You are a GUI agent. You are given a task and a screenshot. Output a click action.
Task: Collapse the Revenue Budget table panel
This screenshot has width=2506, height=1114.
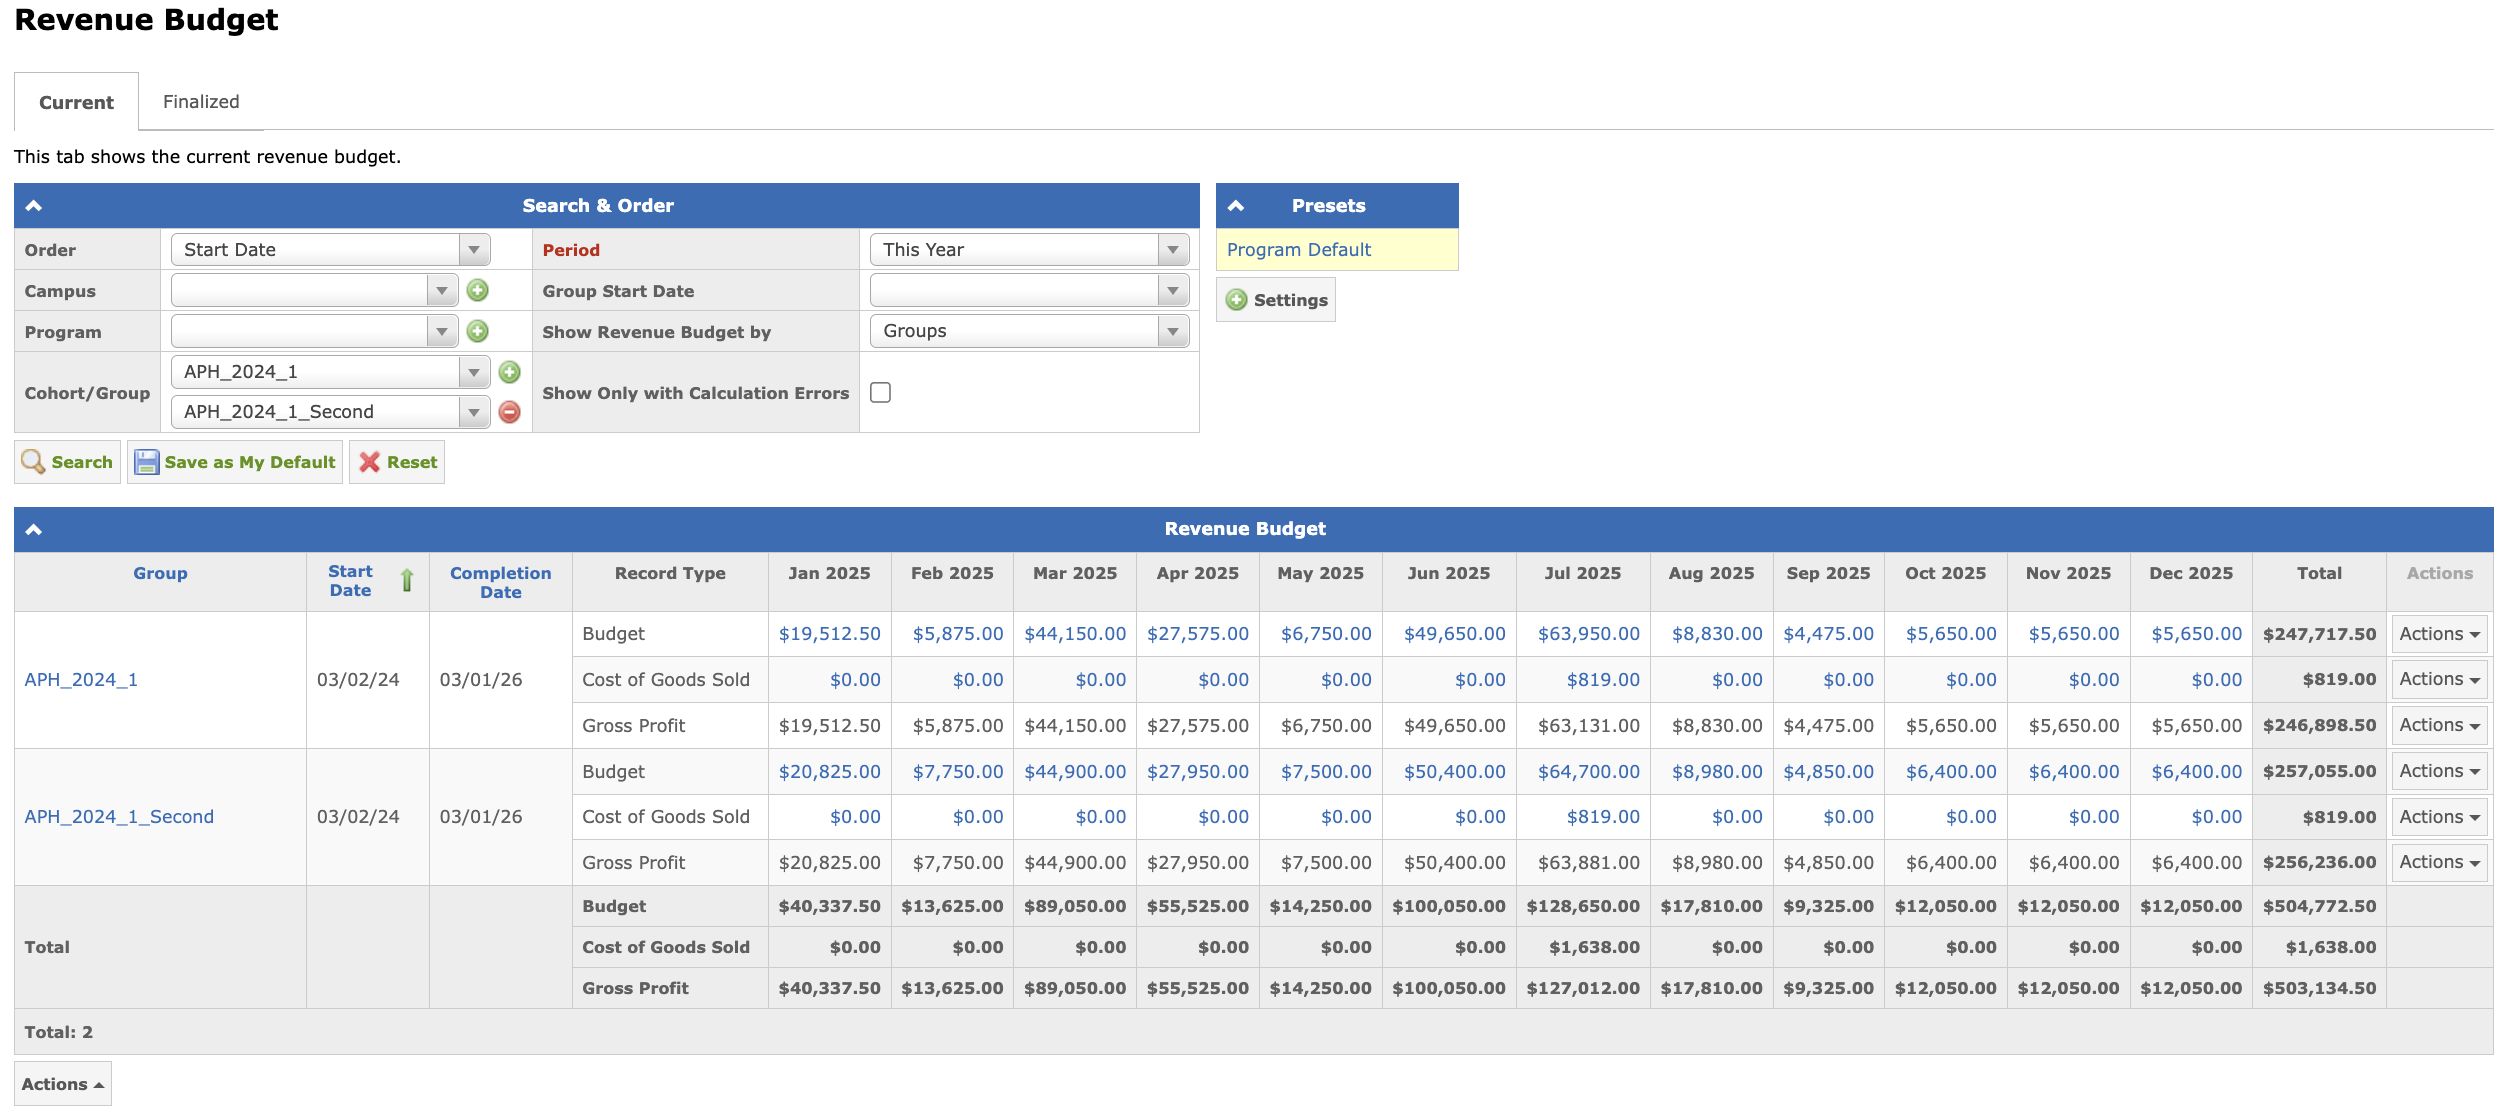coord(34,529)
